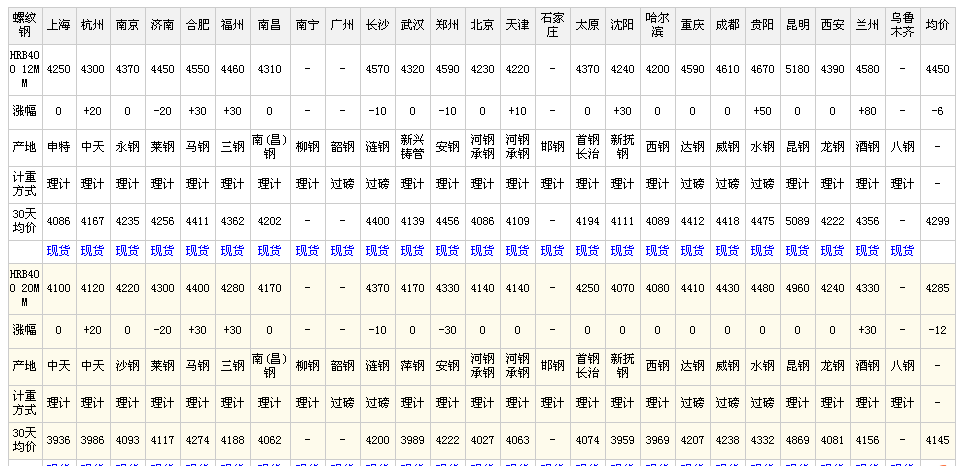Open the 现货 link in the 南宁 column above 20MM rows
The image size is (965, 466).
tap(307, 251)
